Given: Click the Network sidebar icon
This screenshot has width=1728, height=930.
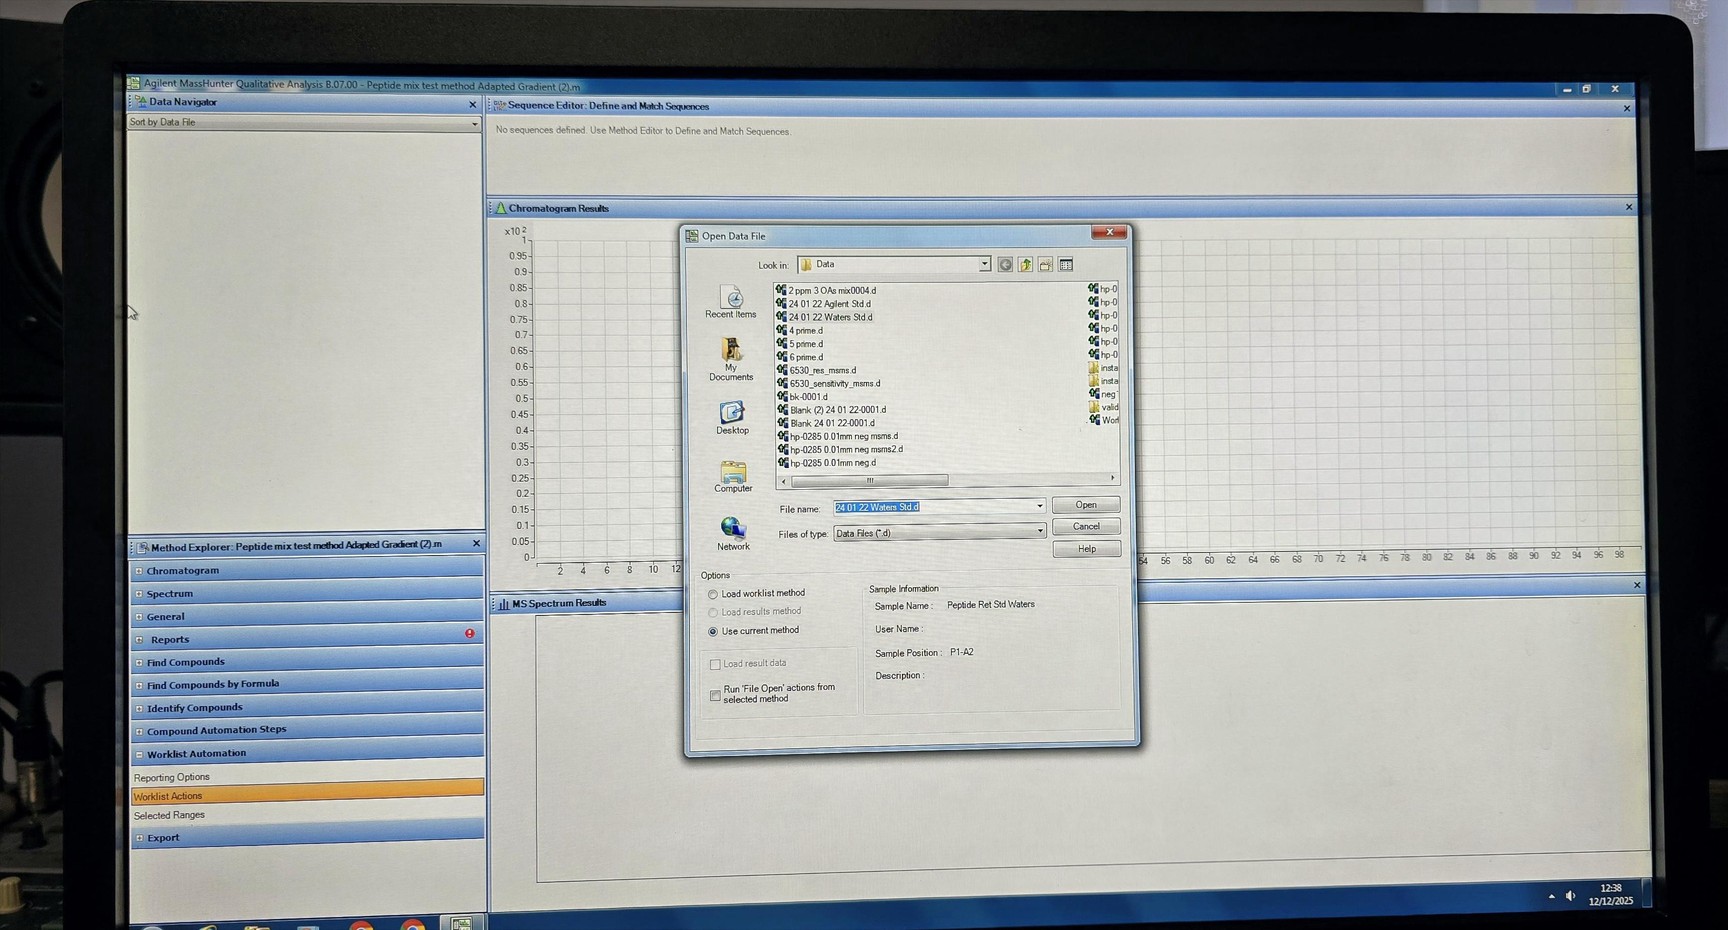Looking at the screenshot, I should tap(732, 531).
